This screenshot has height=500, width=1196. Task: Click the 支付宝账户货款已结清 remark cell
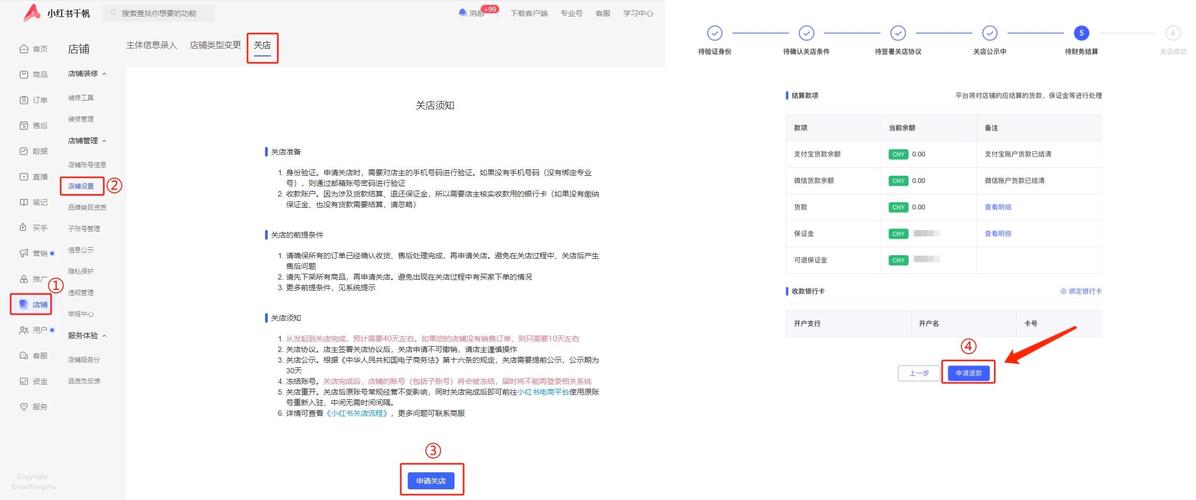click(x=1039, y=154)
